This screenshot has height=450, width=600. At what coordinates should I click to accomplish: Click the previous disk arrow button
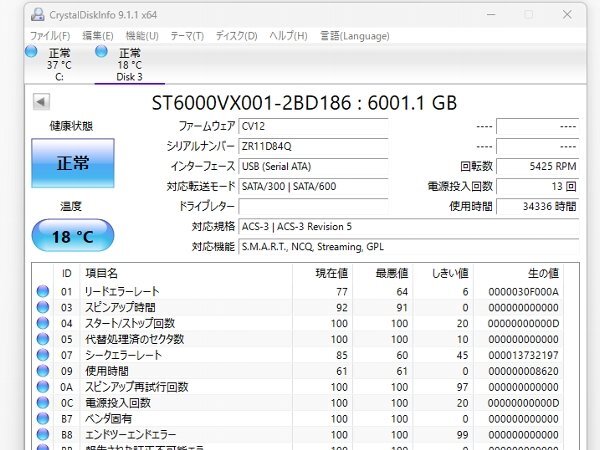pos(41,102)
